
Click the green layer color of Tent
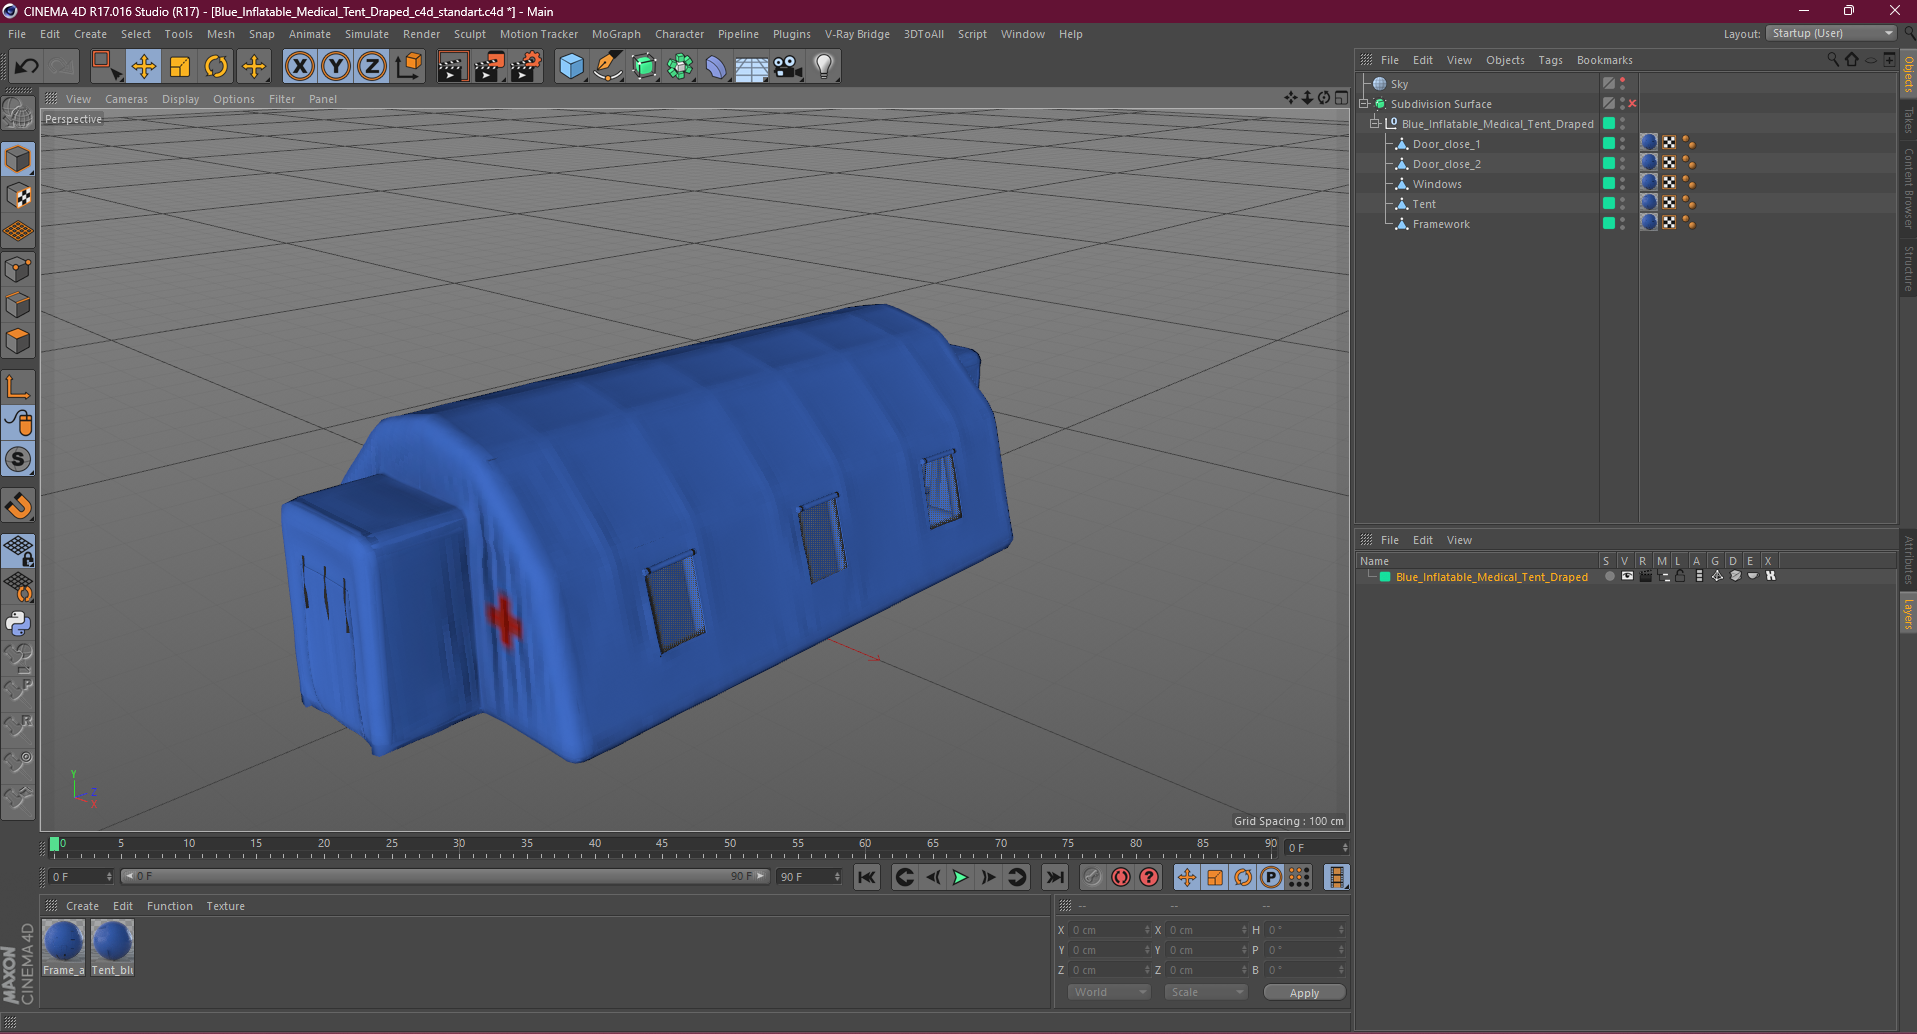coord(1609,204)
